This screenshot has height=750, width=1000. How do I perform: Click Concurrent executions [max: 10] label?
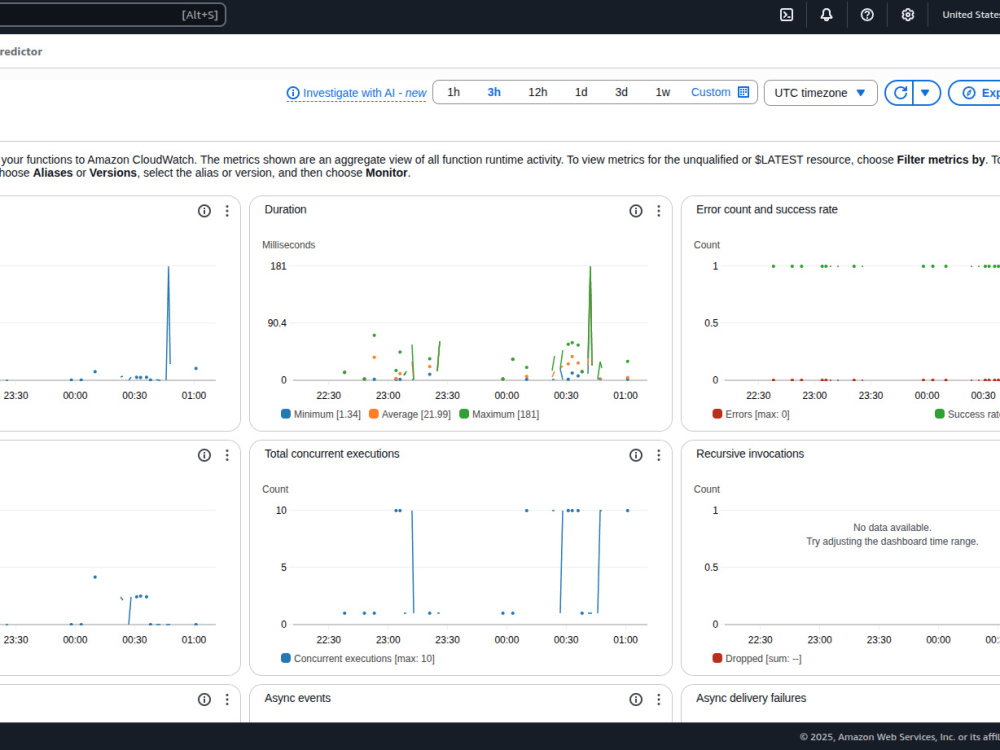(x=364, y=658)
